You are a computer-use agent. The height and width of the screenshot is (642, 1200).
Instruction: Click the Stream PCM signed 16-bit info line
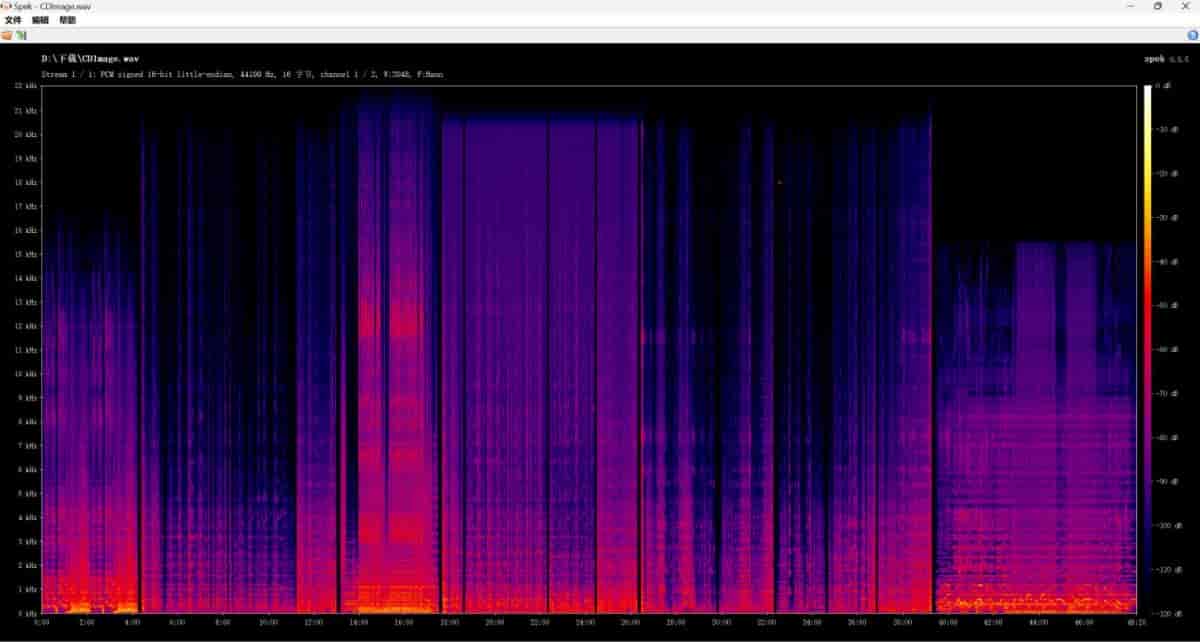point(242,74)
